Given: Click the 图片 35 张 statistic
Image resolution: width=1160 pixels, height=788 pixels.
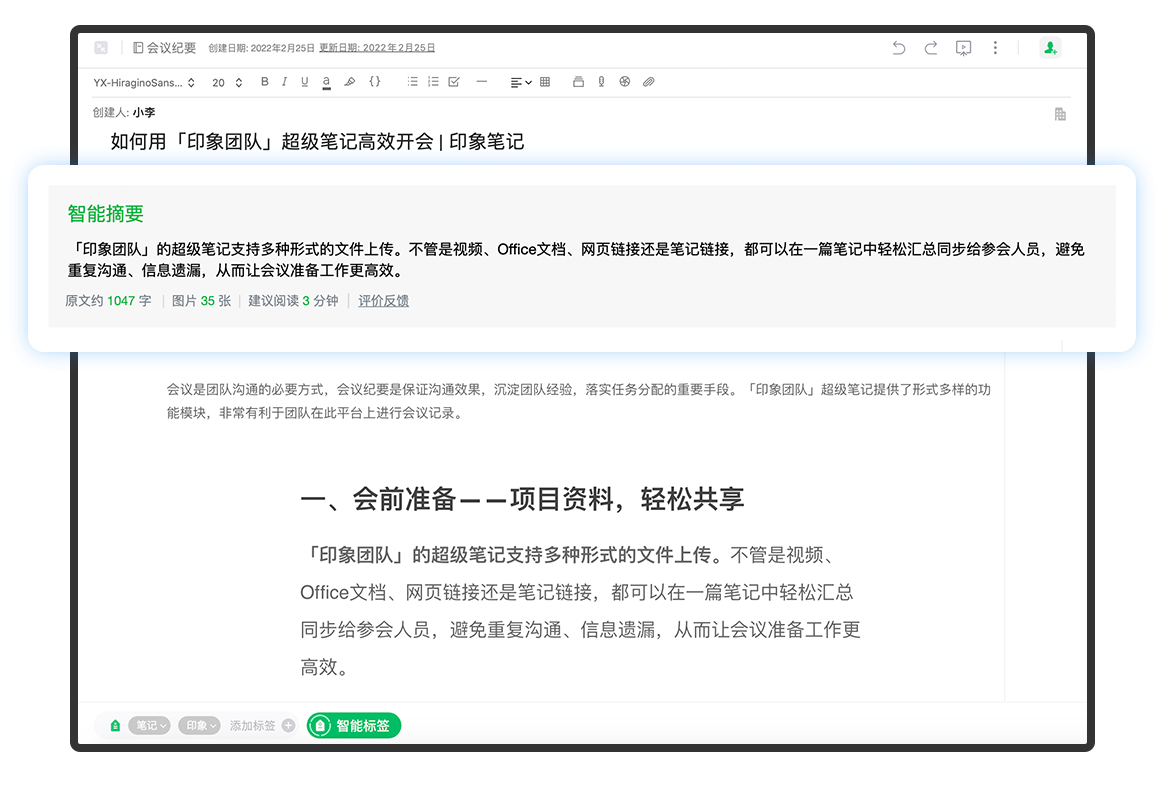Looking at the screenshot, I should tap(201, 301).
